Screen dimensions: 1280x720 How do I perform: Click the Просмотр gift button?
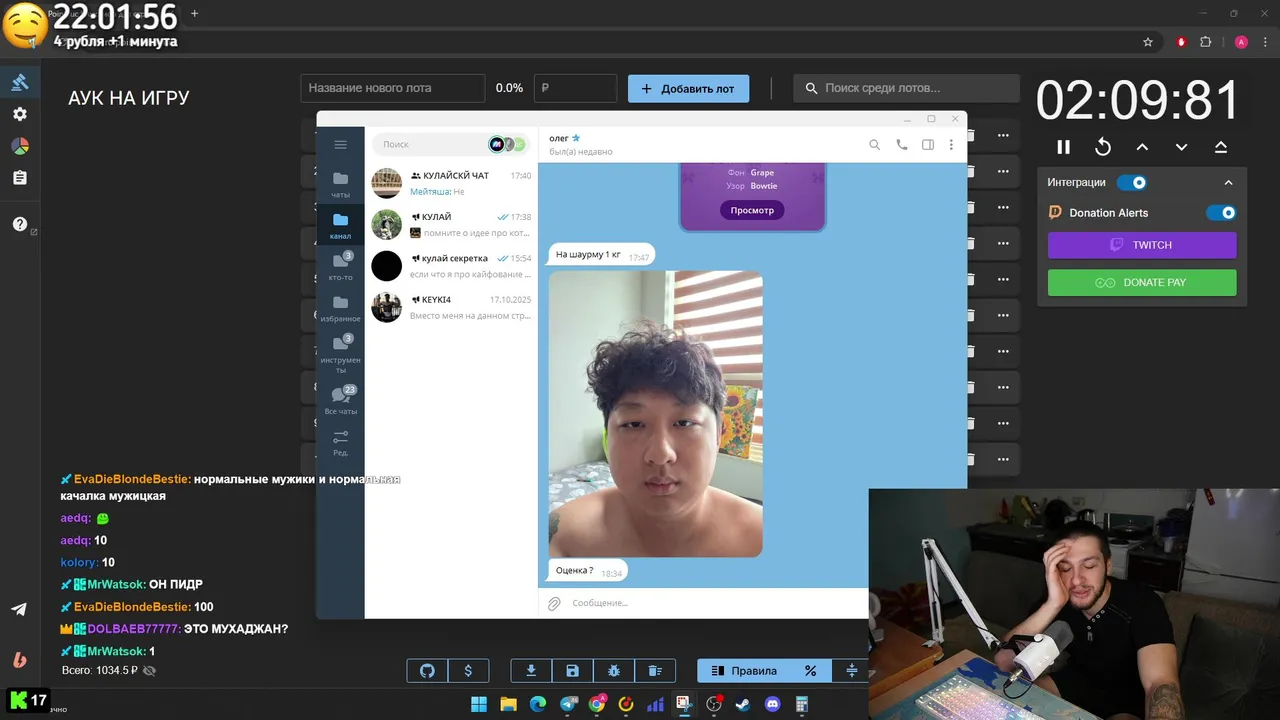(752, 210)
